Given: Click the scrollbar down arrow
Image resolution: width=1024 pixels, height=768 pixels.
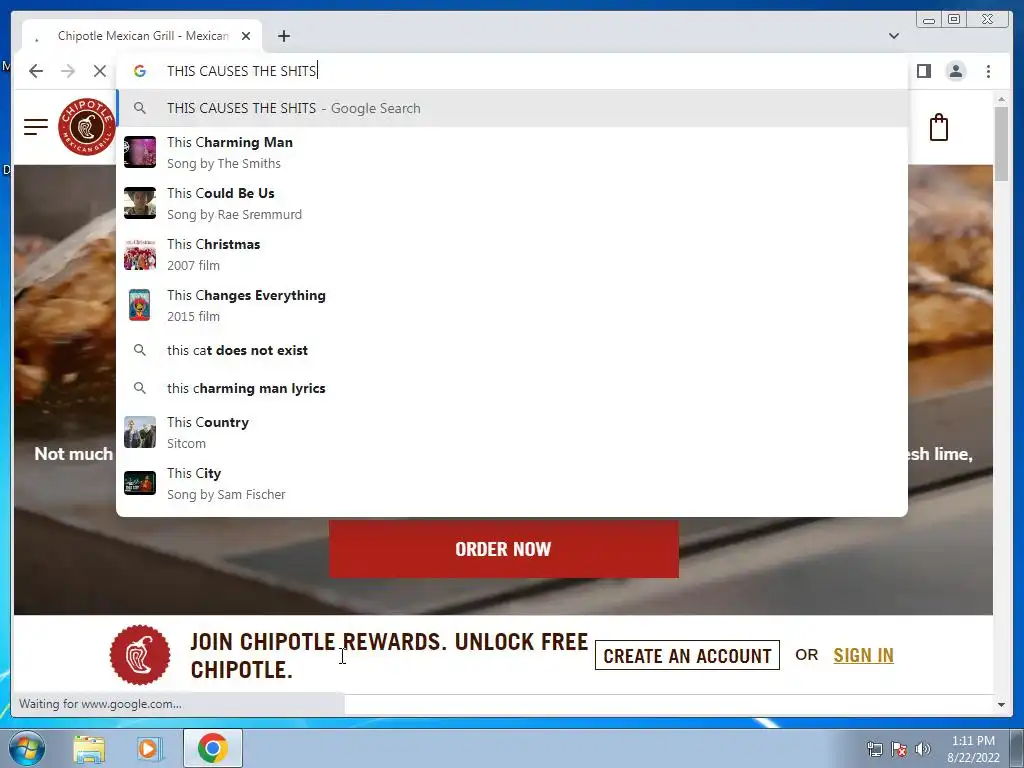Looking at the screenshot, I should 1001,704.
